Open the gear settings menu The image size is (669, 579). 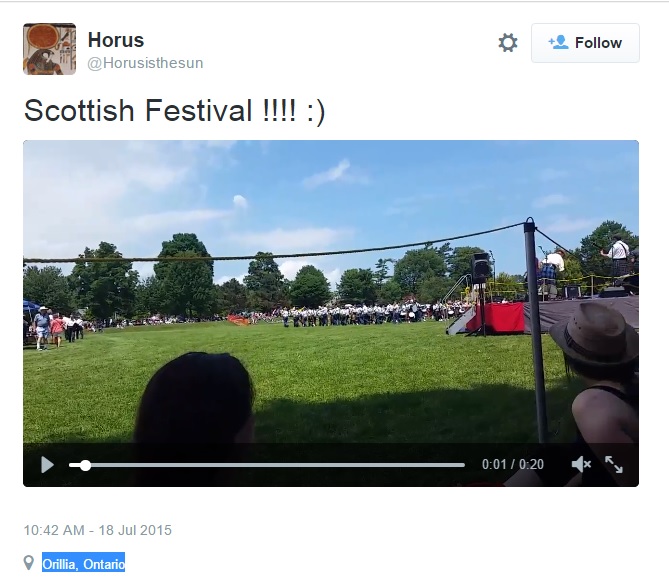(x=508, y=43)
